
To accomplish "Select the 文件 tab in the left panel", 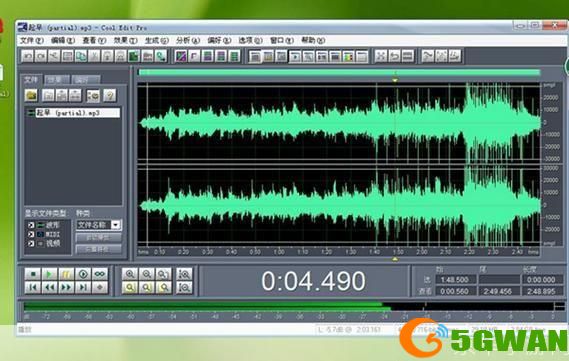I will click(31, 79).
